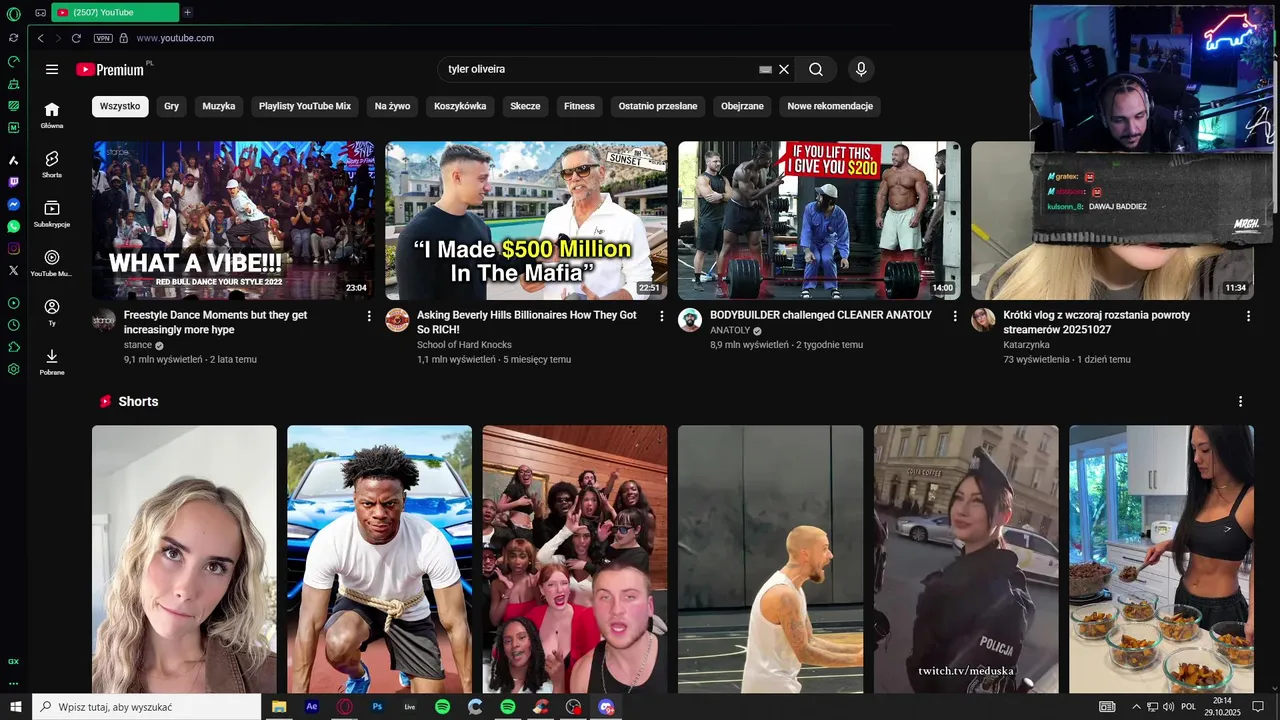Image resolution: width=1280 pixels, height=720 pixels.
Task: Click the Windows taskbar search box
Action: tap(147, 707)
